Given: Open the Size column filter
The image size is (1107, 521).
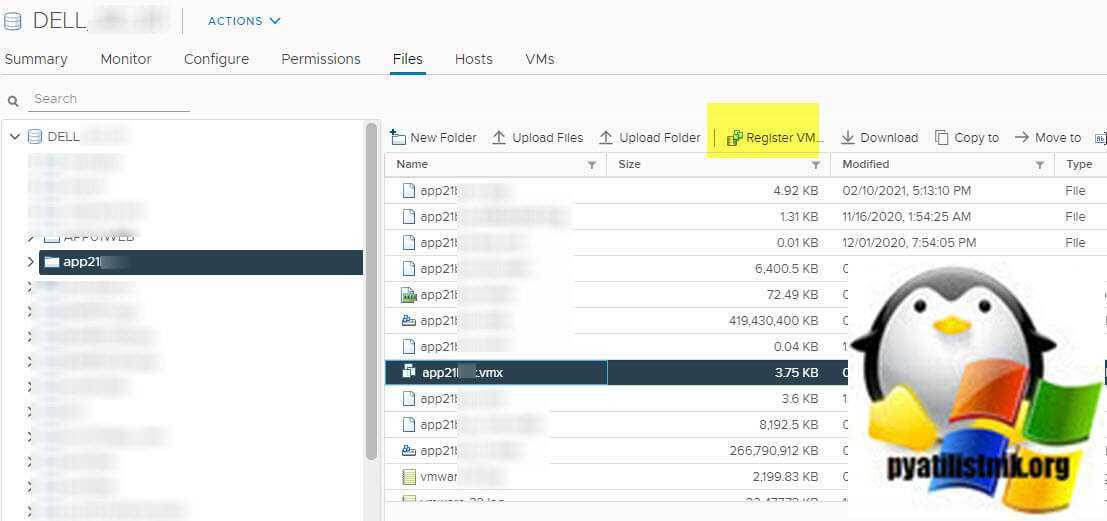Looking at the screenshot, I should (816, 165).
